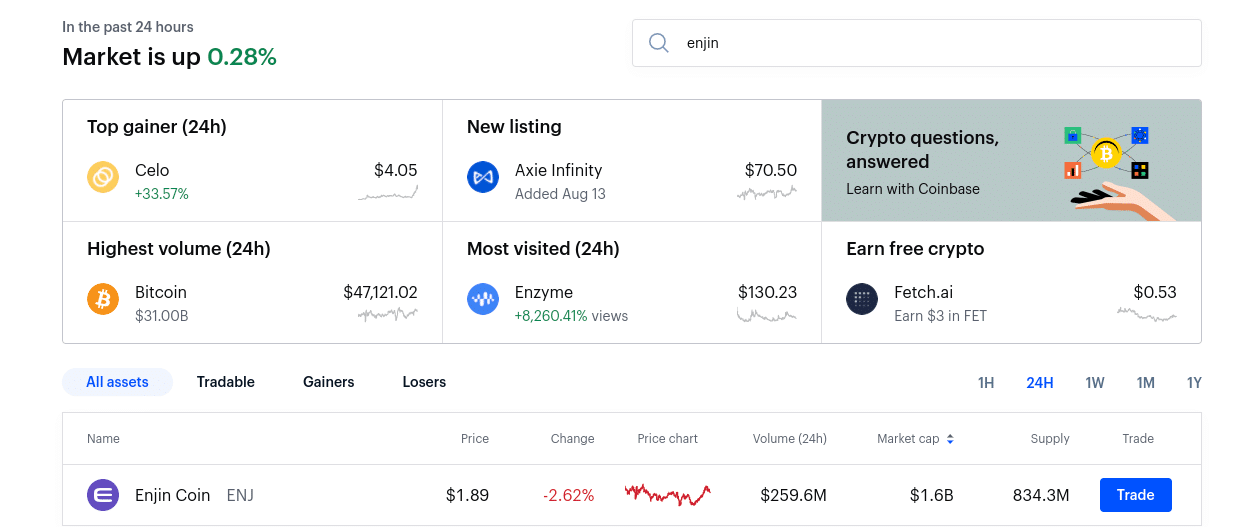Select the Losers filter tab
The width and height of the screenshot is (1233, 527).
point(424,382)
